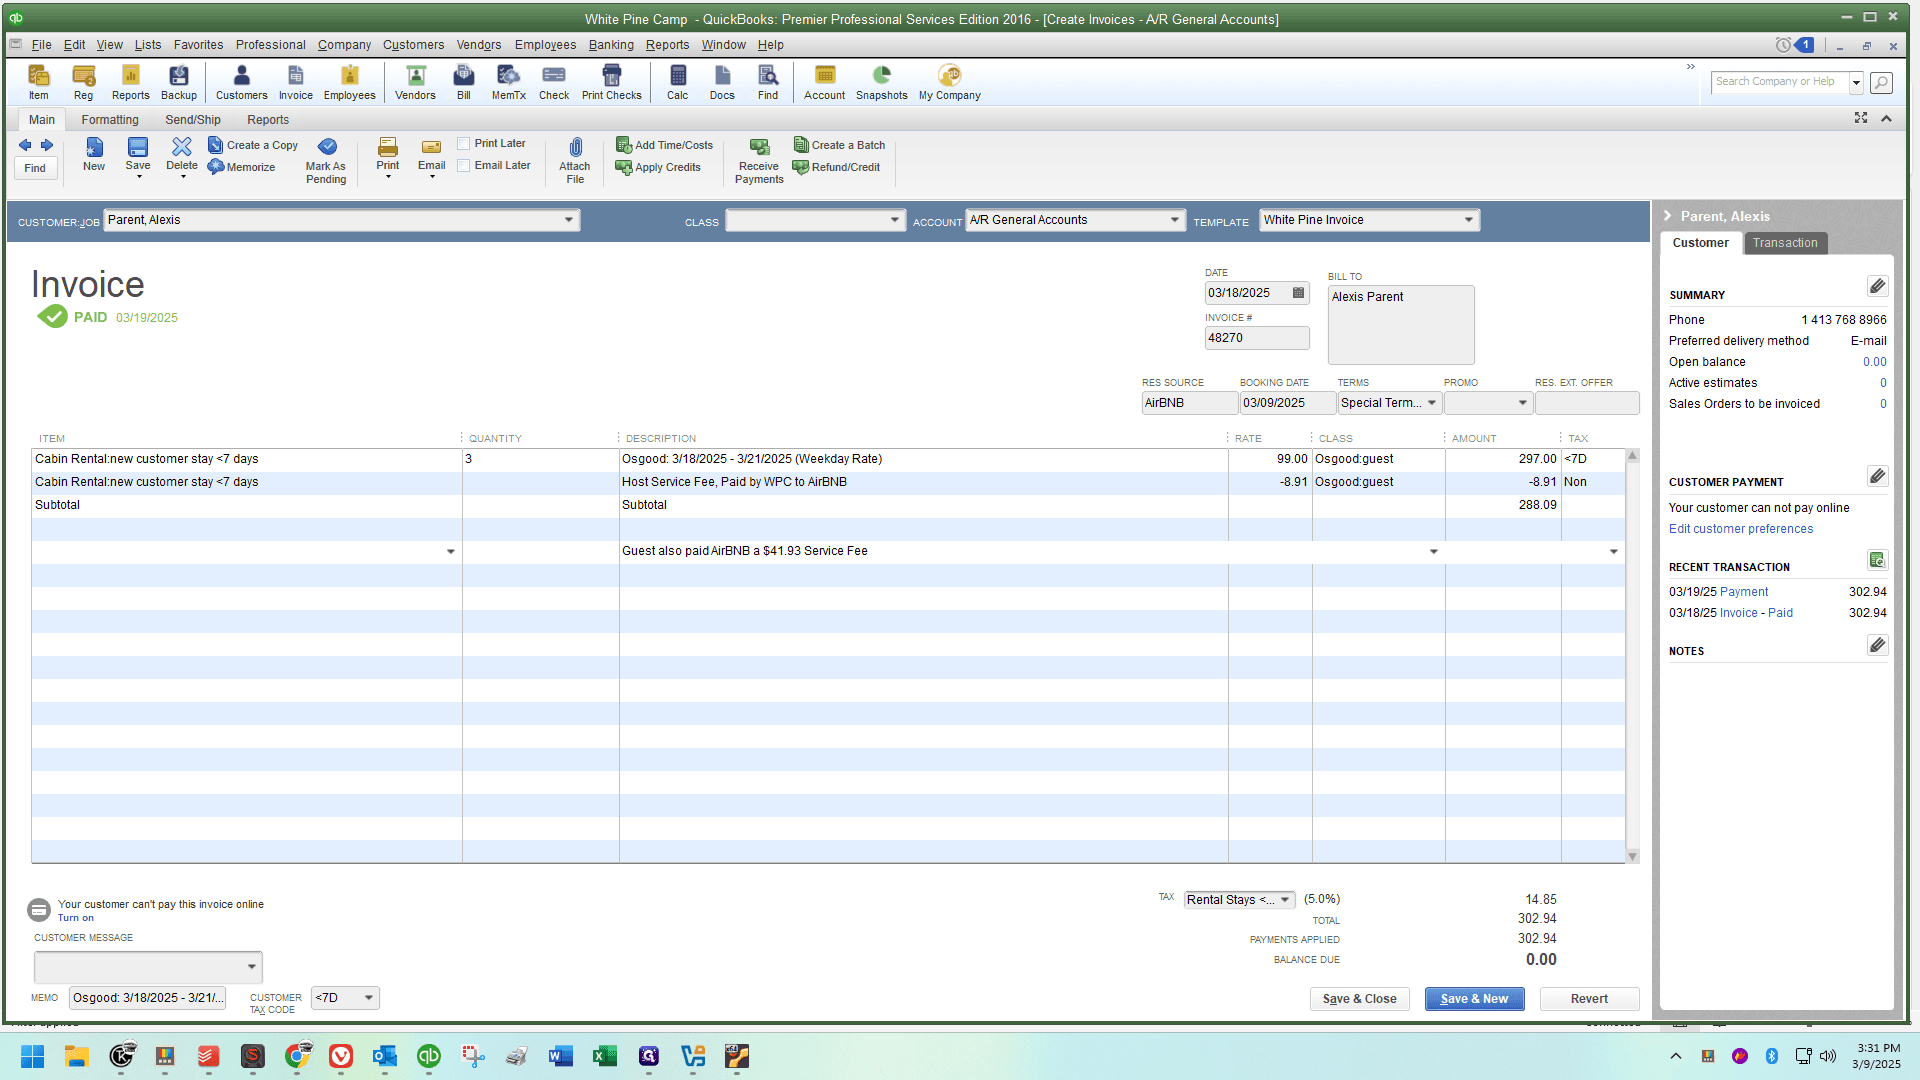Click Save & New button
Viewport: 1920px width, 1080px height.
1474,999
